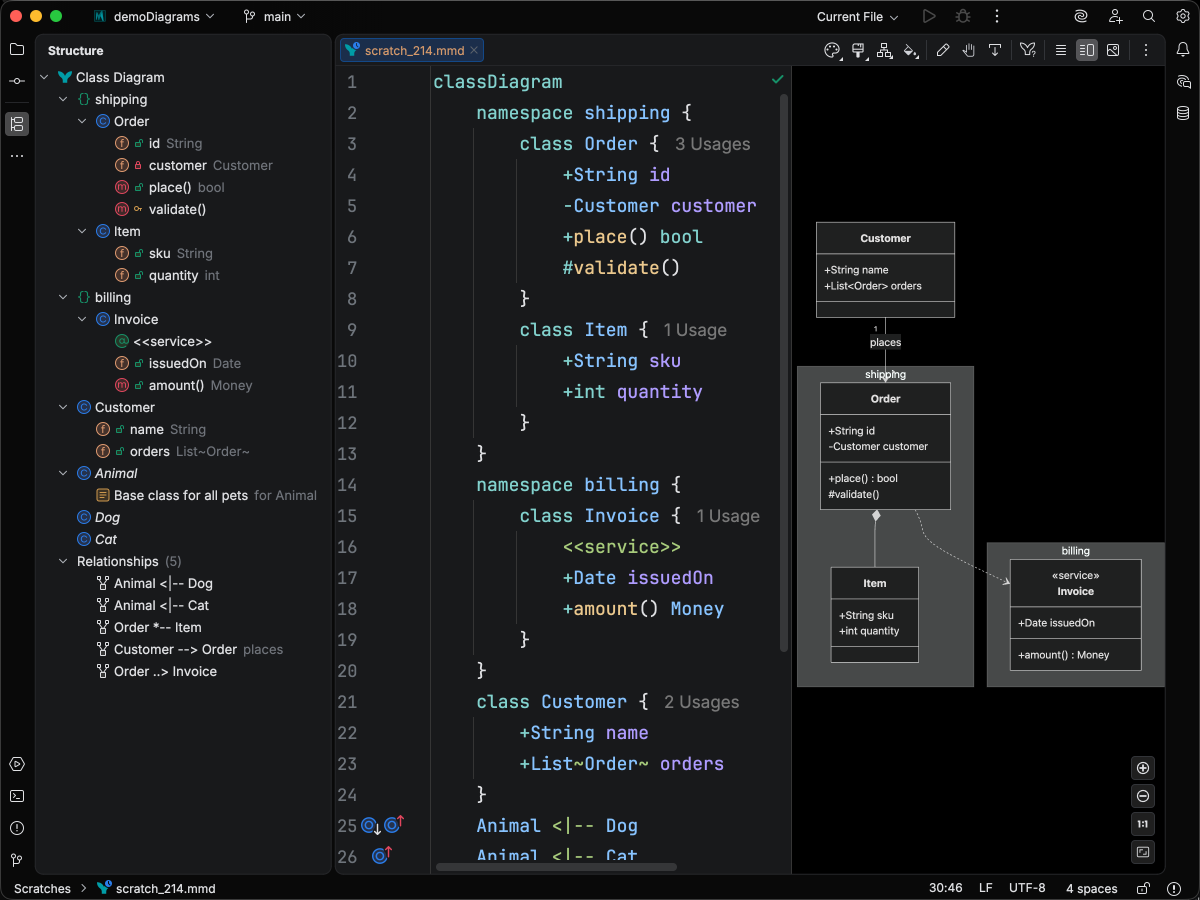Change LF line separator setting
The height and width of the screenshot is (900, 1200).
pyautogui.click(x=985, y=888)
